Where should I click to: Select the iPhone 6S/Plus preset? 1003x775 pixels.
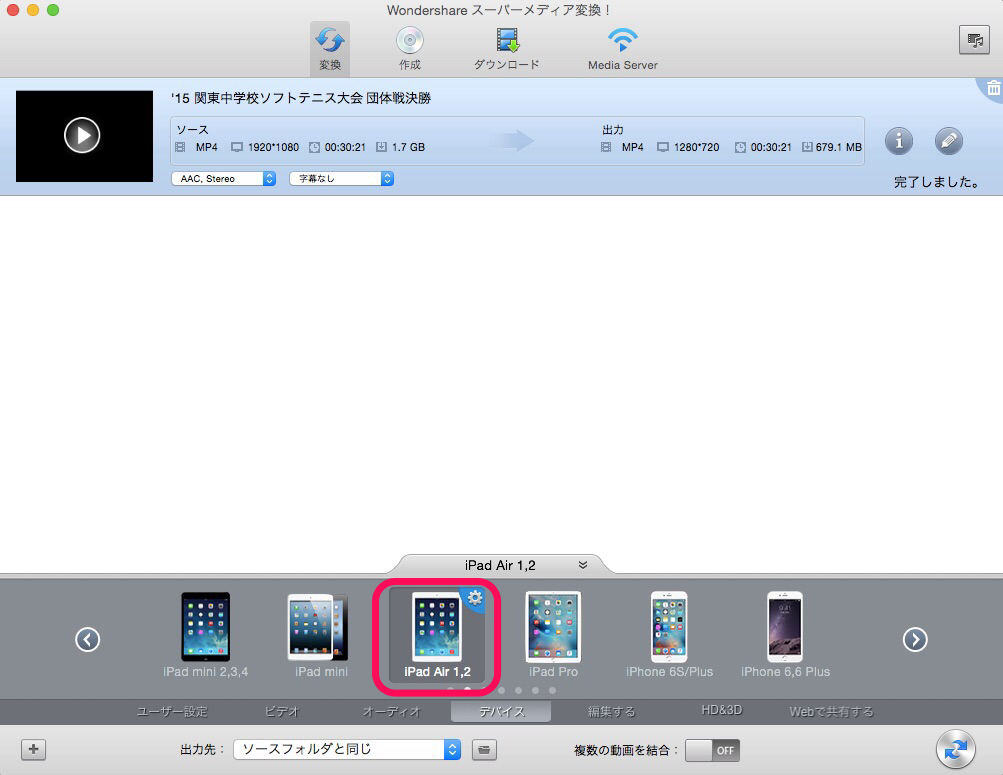669,635
